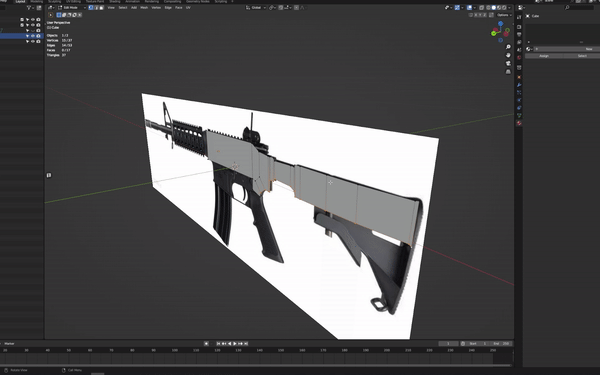
Task: Open the Object Data tab (green triangle)
Action: [519, 115]
